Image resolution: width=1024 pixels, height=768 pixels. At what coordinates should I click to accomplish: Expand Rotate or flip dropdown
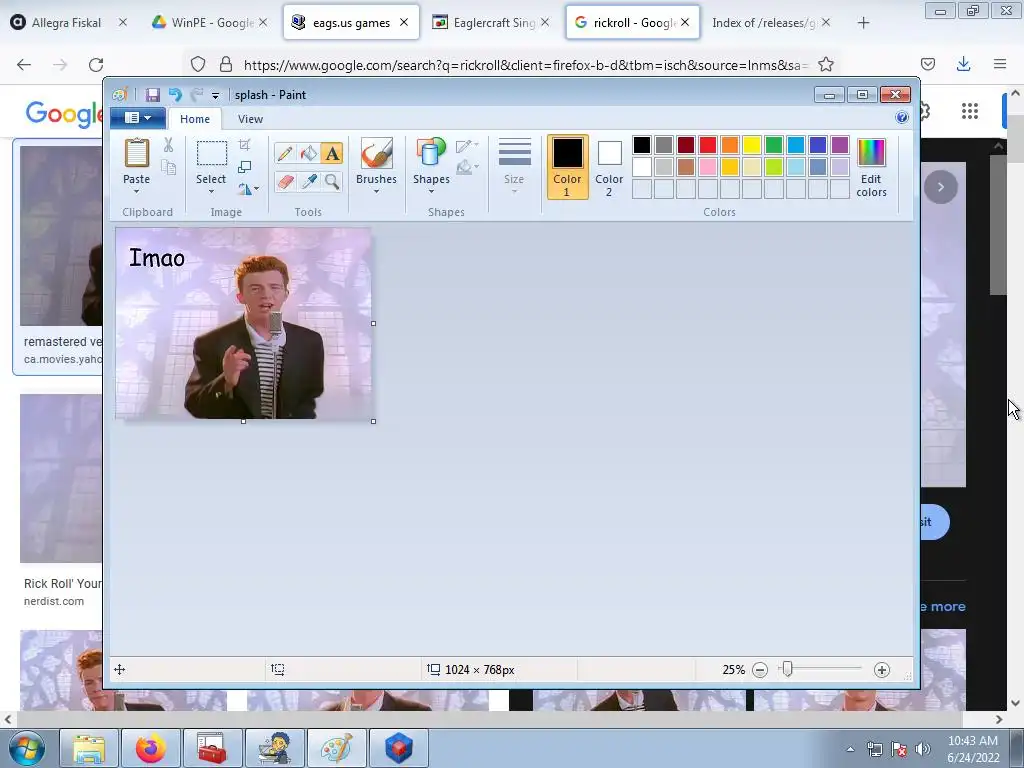pyautogui.click(x=248, y=189)
